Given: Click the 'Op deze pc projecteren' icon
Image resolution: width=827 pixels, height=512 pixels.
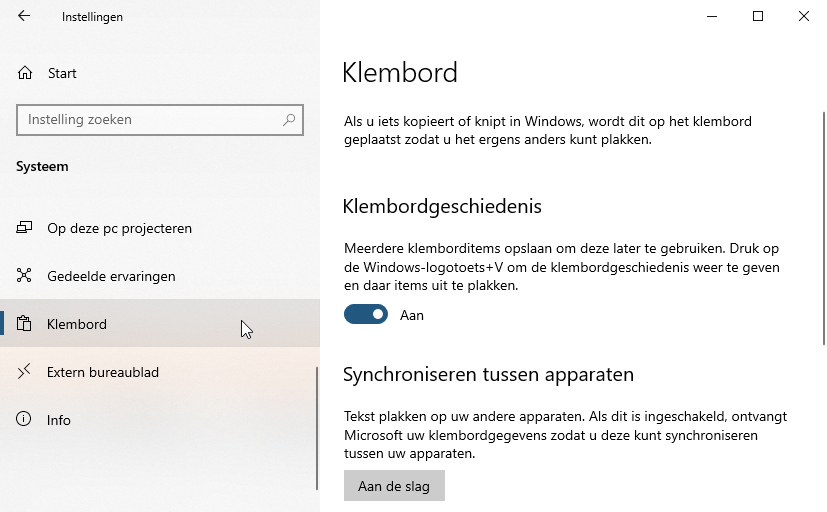Looking at the screenshot, I should pos(25,228).
